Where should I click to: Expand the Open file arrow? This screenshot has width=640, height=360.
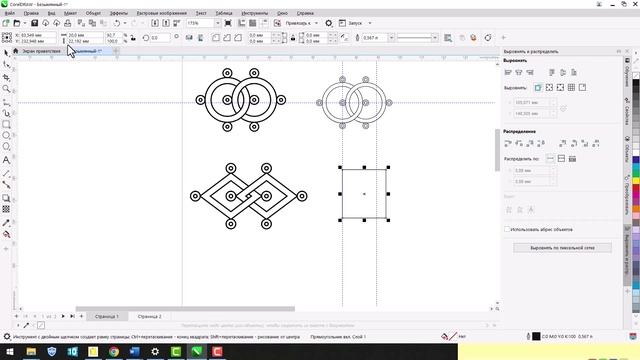click(x=24, y=23)
